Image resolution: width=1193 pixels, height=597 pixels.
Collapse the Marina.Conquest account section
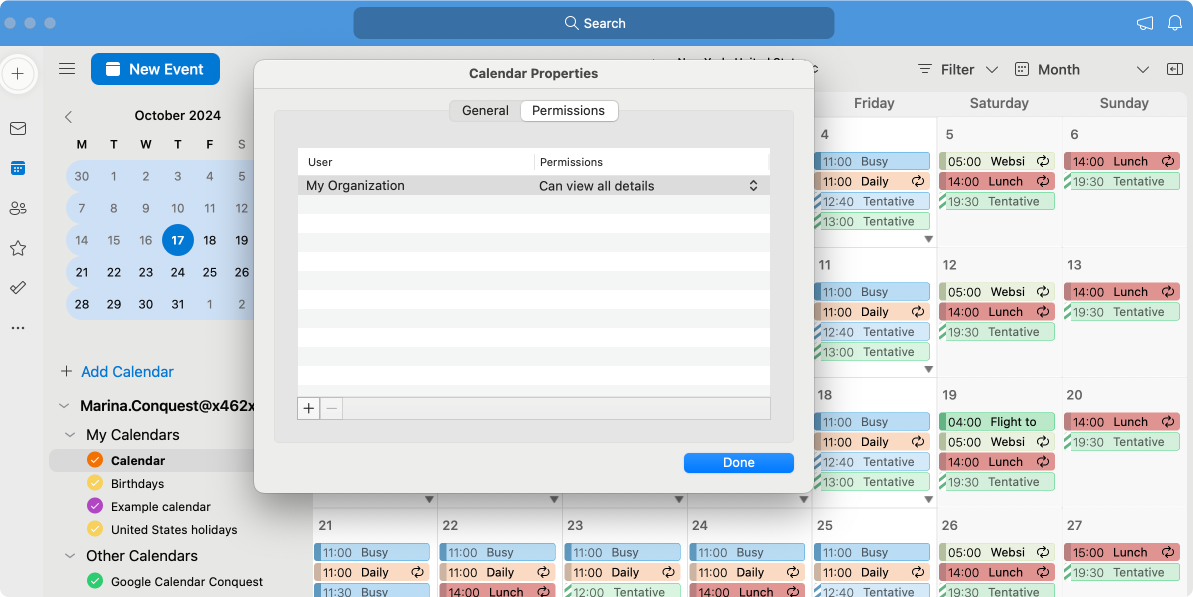pyautogui.click(x=64, y=406)
